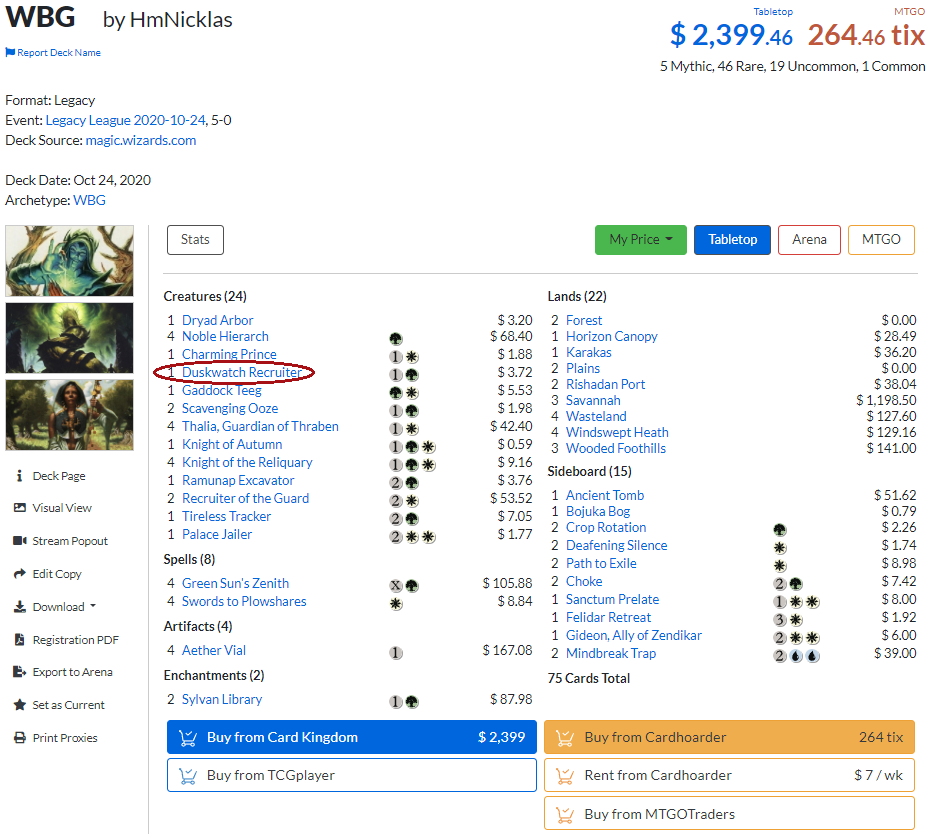The width and height of the screenshot is (934, 834).
Task: Click the Report Deck Name flag icon
Action: pos(10,52)
